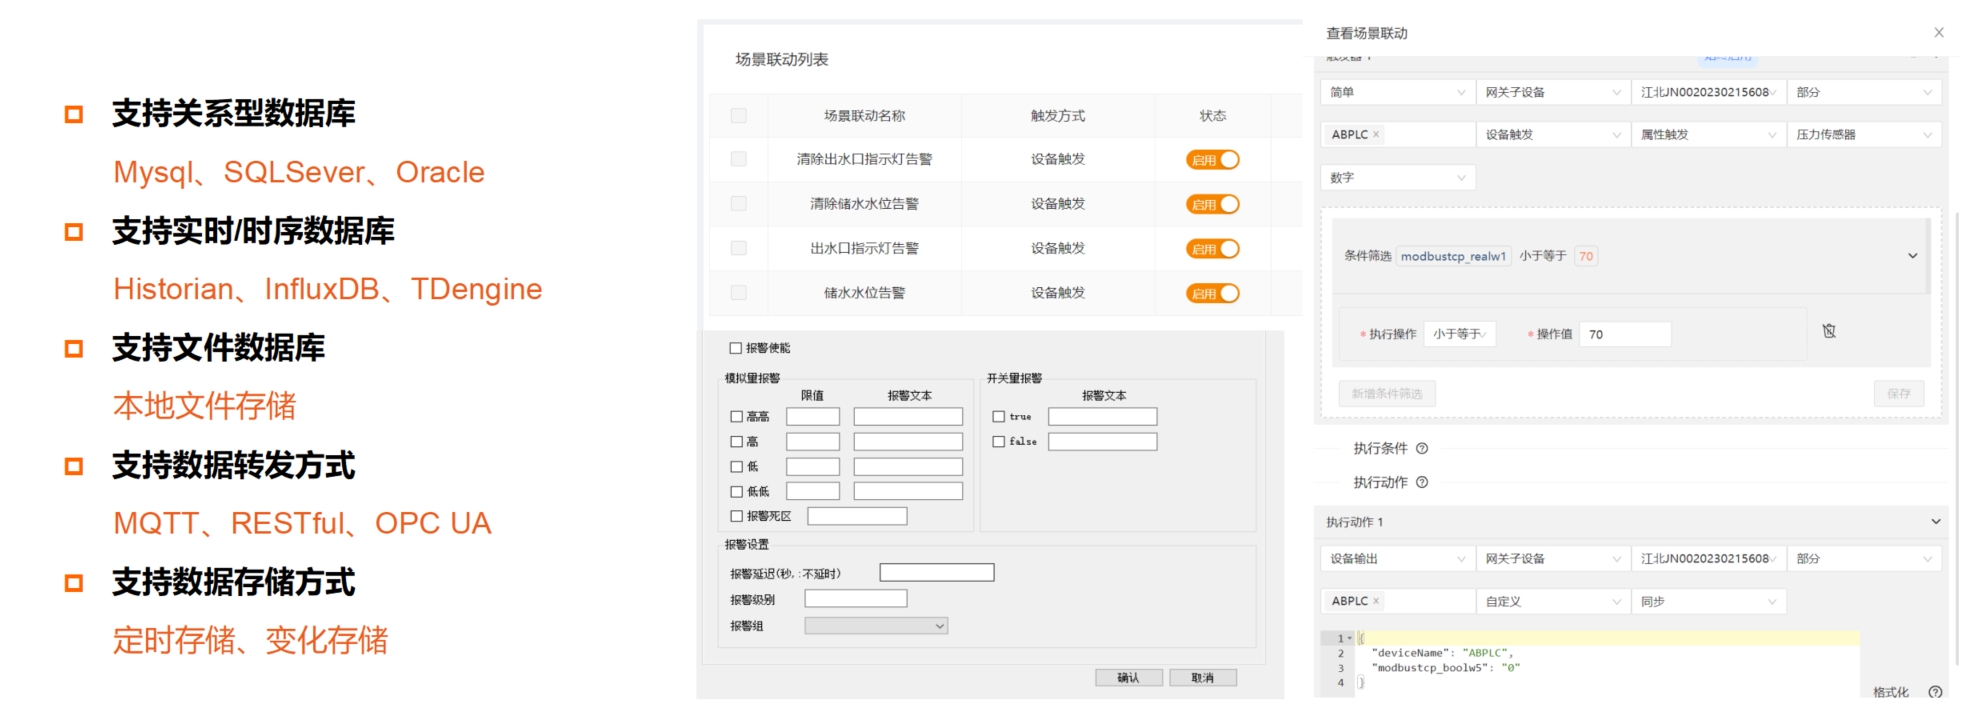Expand the 条件筛选 condition panel chevron
Image resolution: width=1976 pixels, height=727 pixels.
[x=1912, y=256]
